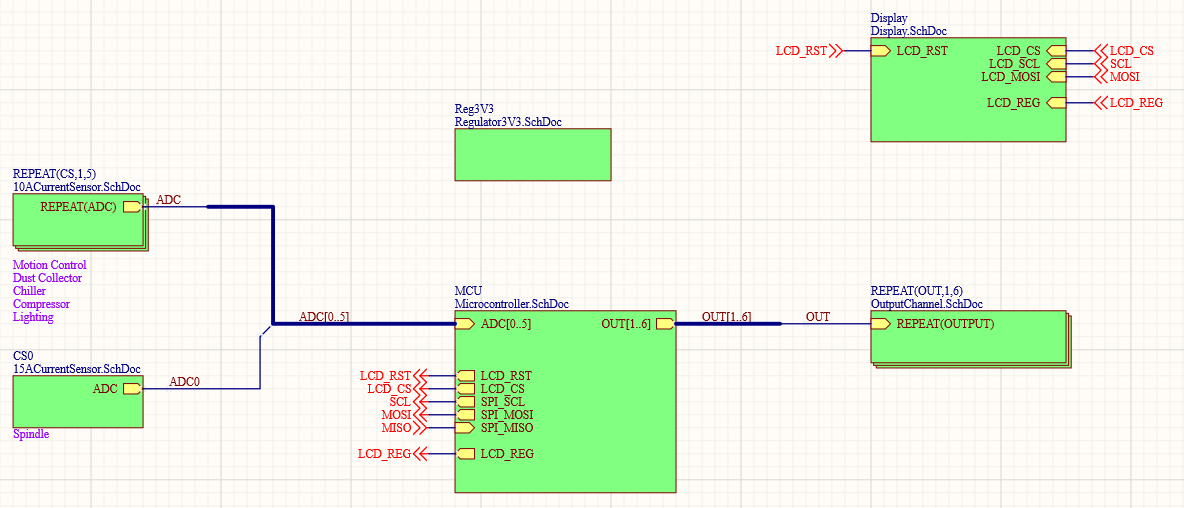Click the Spindle text note
The height and width of the screenshot is (508, 1184).
tap(31, 434)
